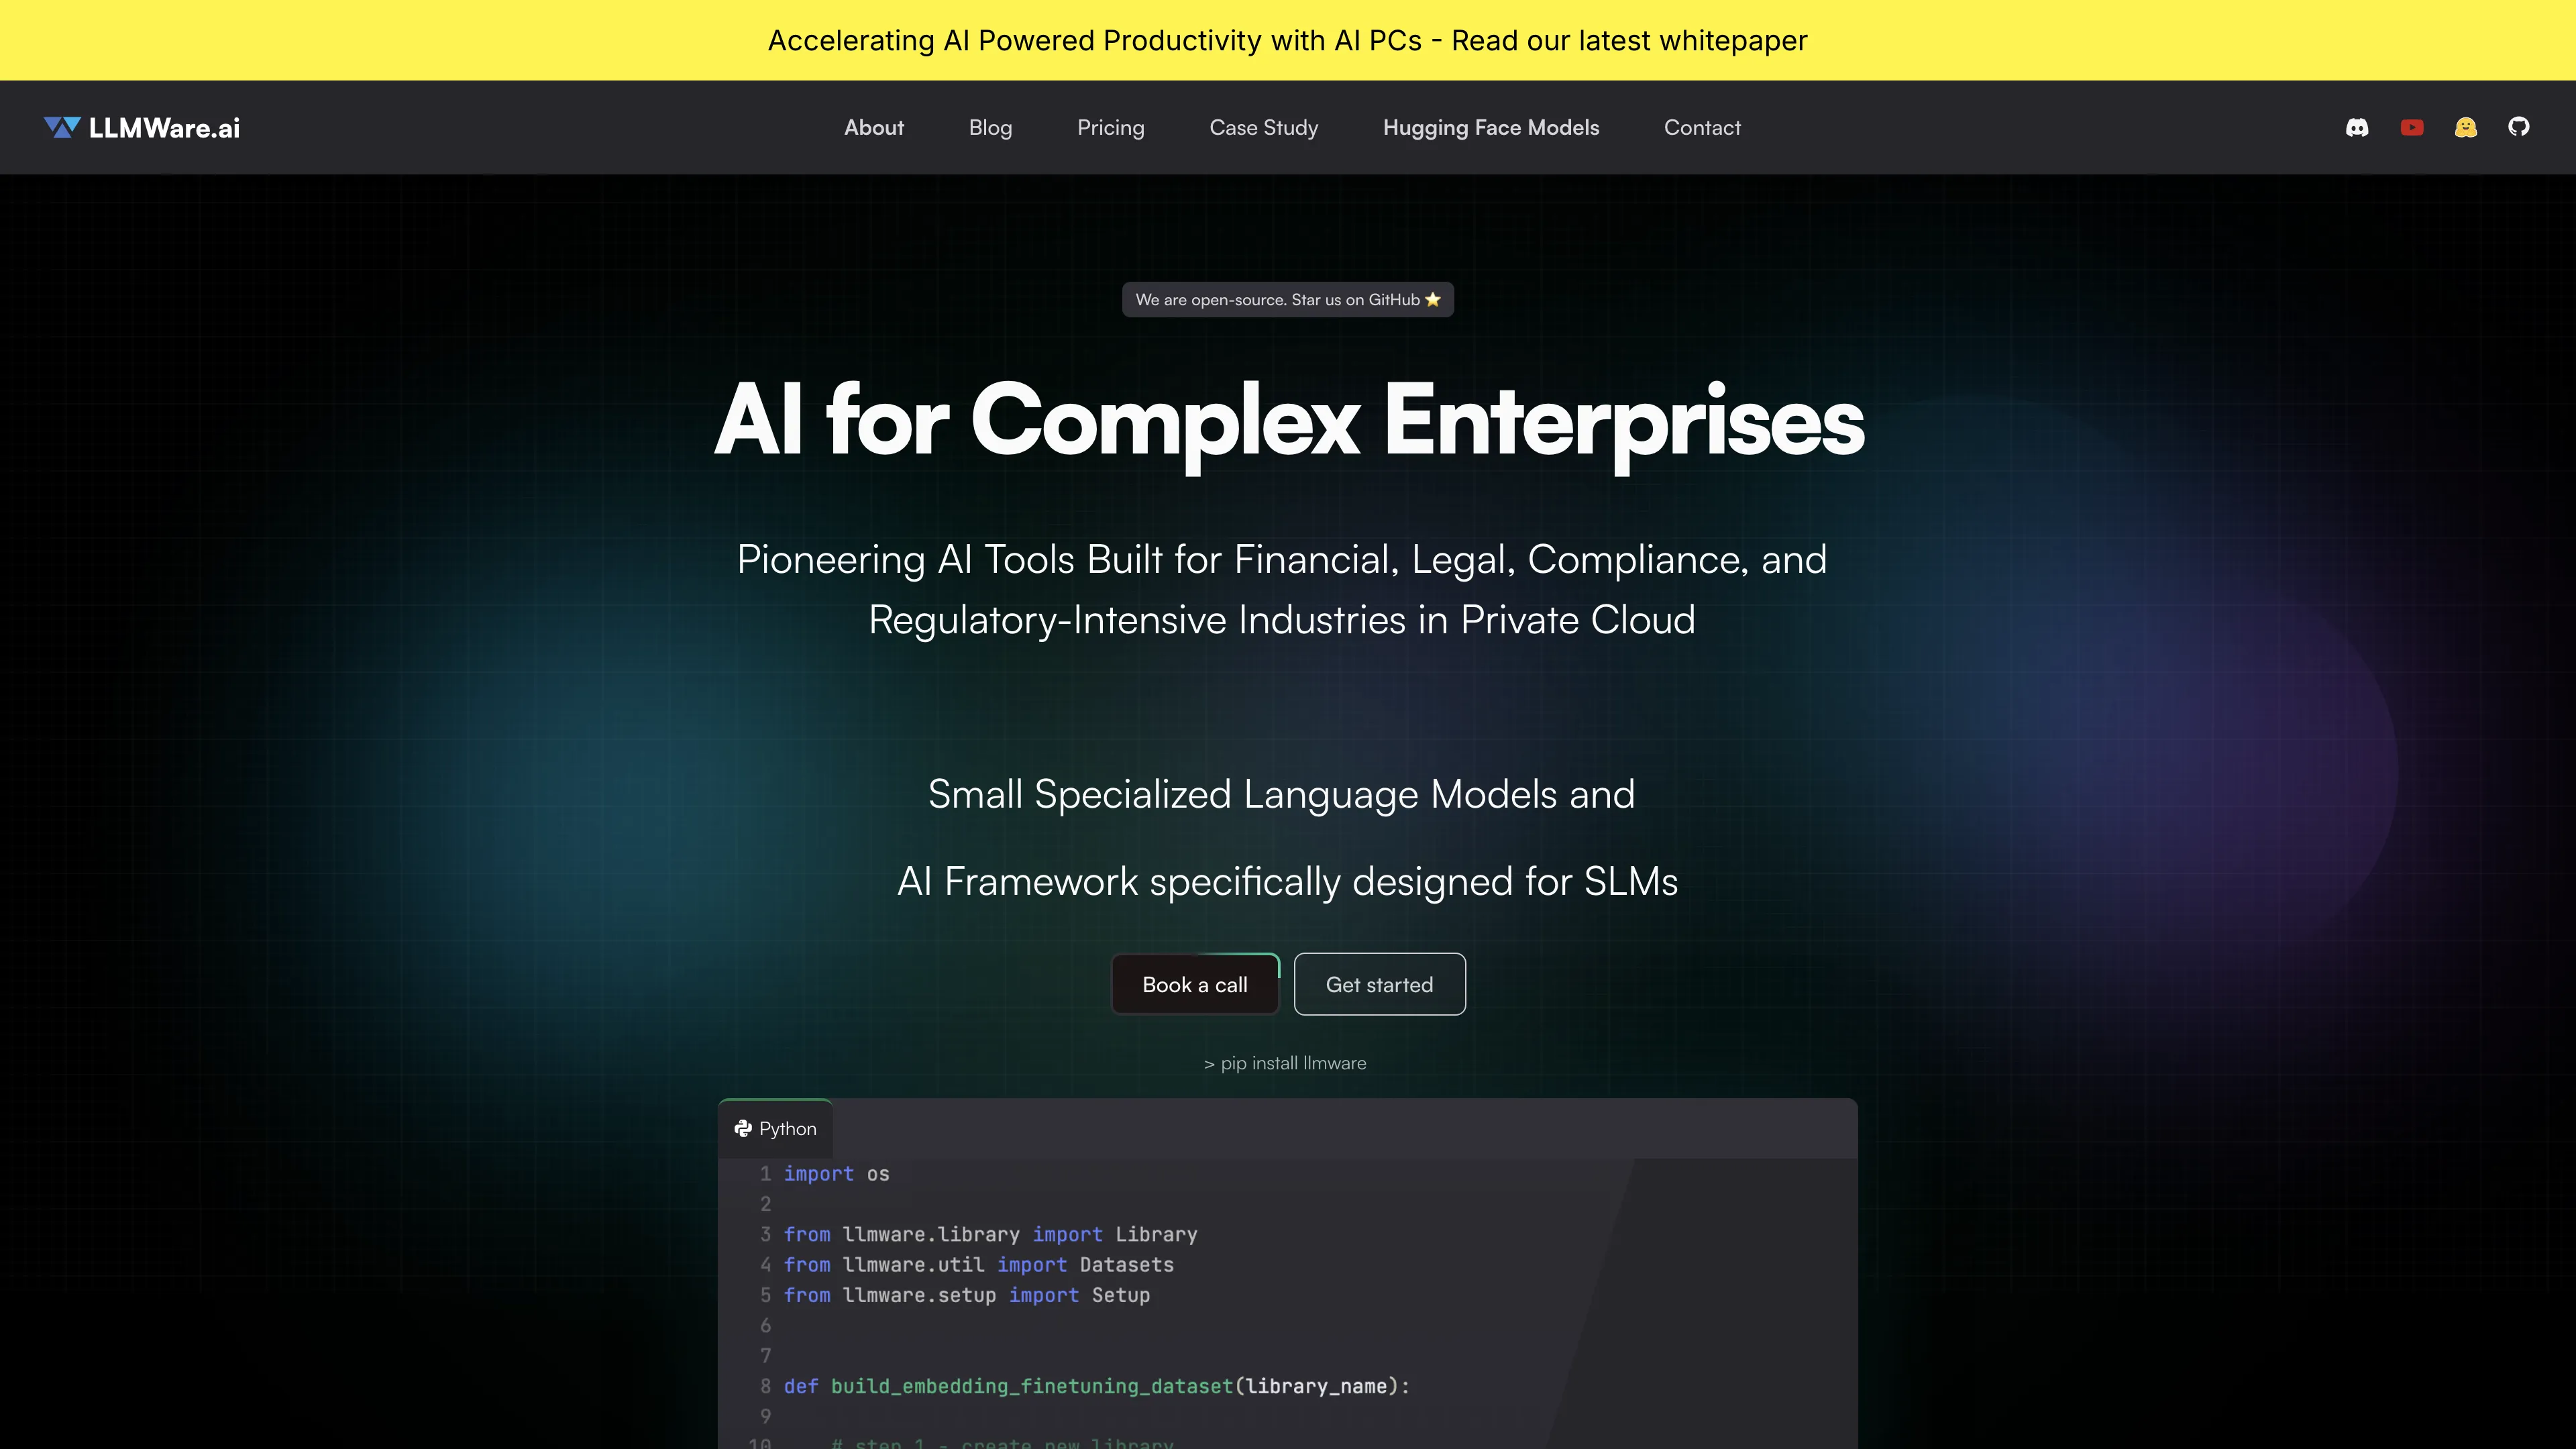Click code line importing Datasets
This screenshot has height=1449, width=2576.
pos(978,1264)
